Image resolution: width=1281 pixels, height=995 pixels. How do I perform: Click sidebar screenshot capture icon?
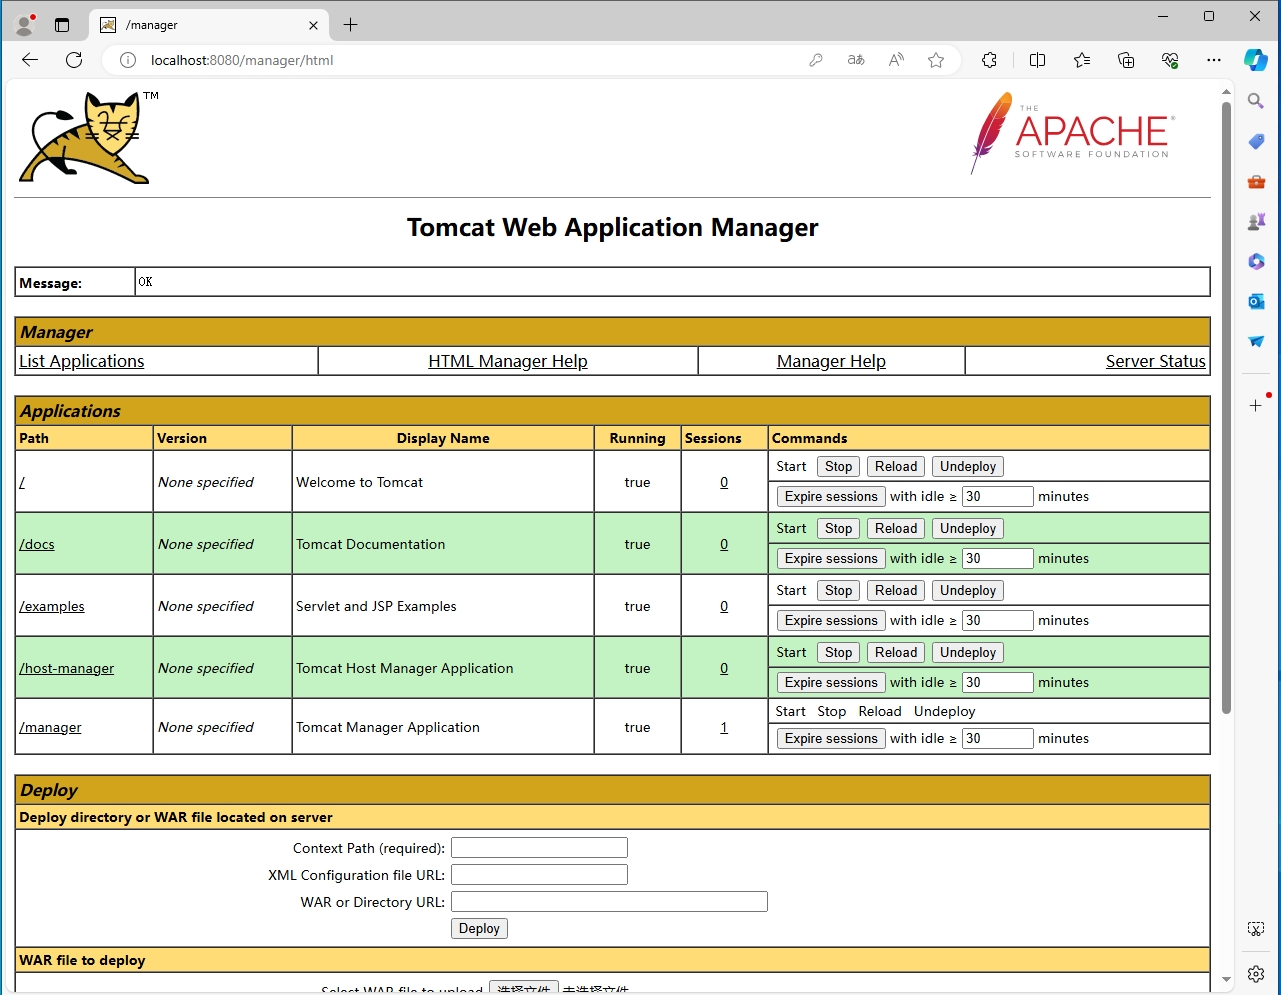point(1256,929)
